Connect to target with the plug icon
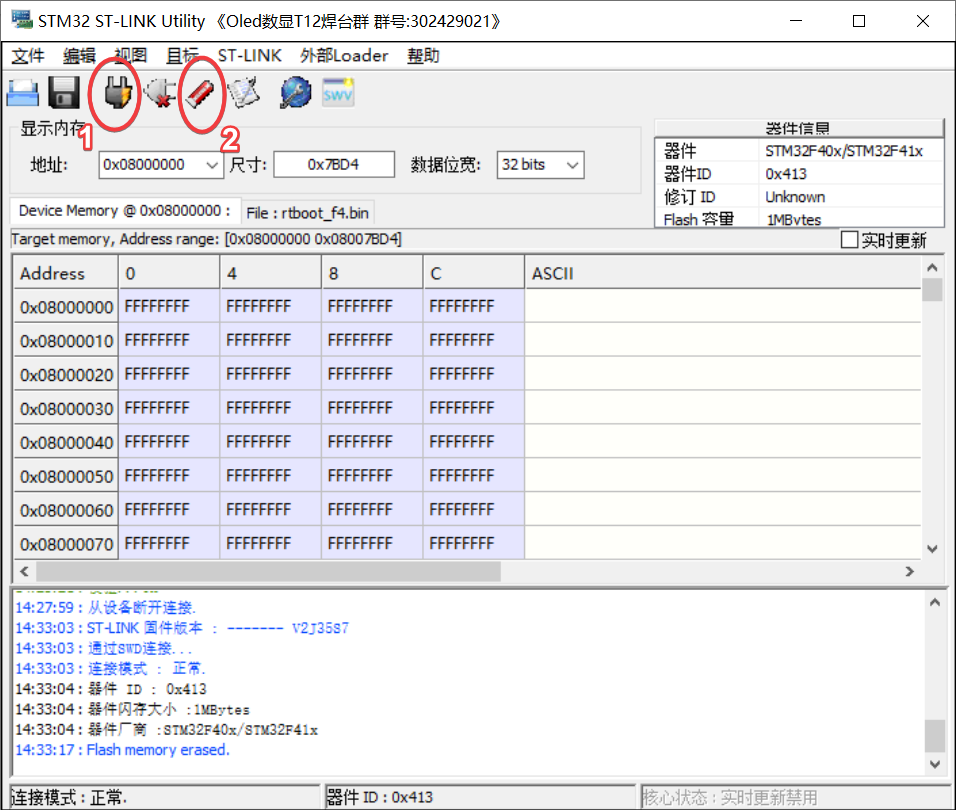 (117, 93)
